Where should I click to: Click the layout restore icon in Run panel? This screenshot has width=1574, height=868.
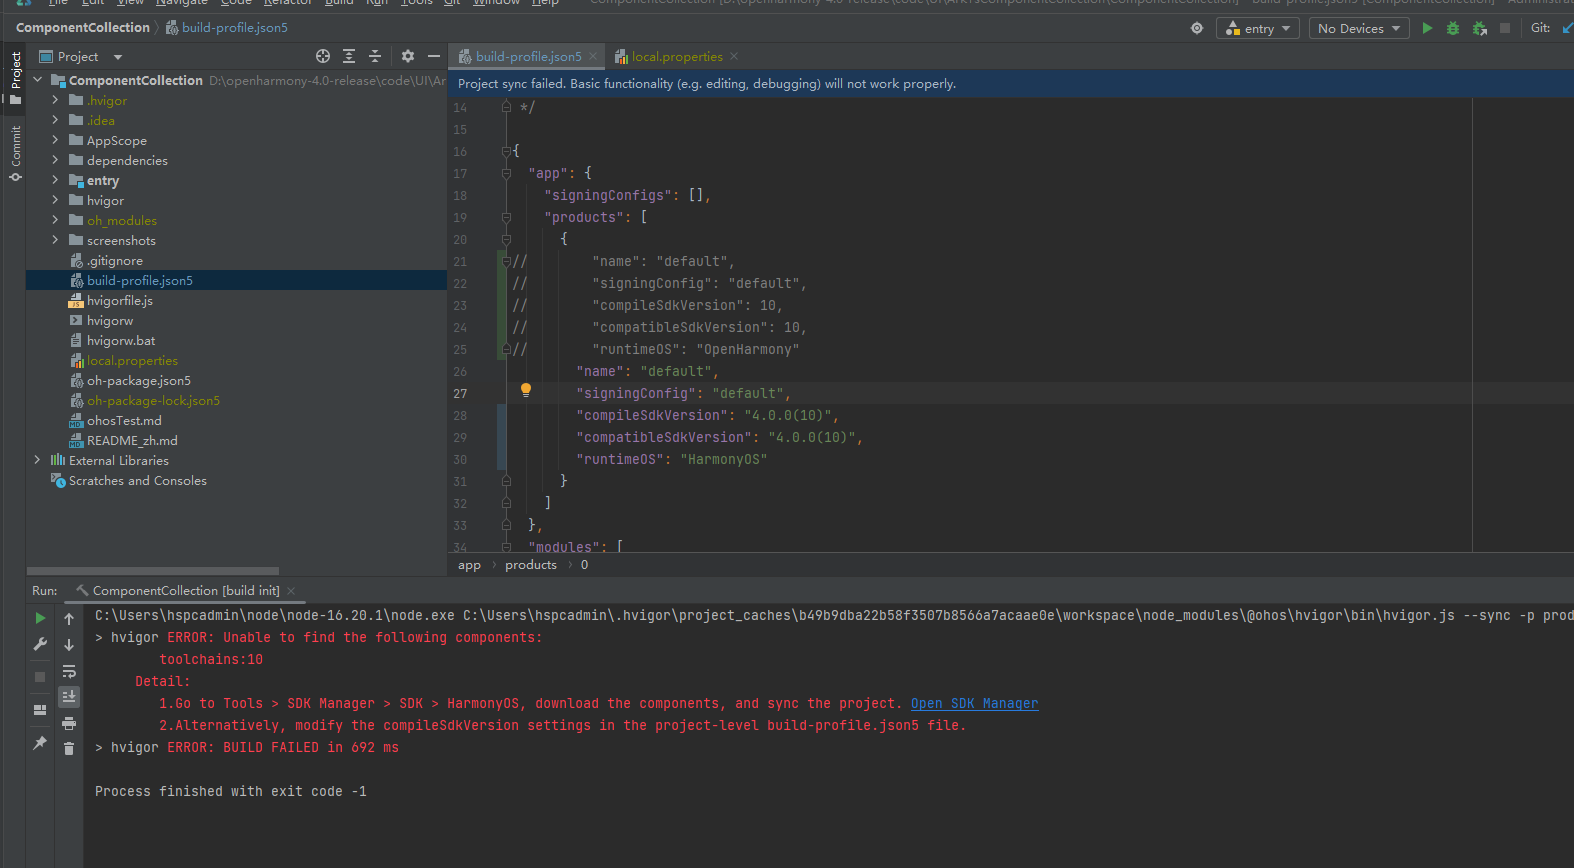(x=40, y=710)
